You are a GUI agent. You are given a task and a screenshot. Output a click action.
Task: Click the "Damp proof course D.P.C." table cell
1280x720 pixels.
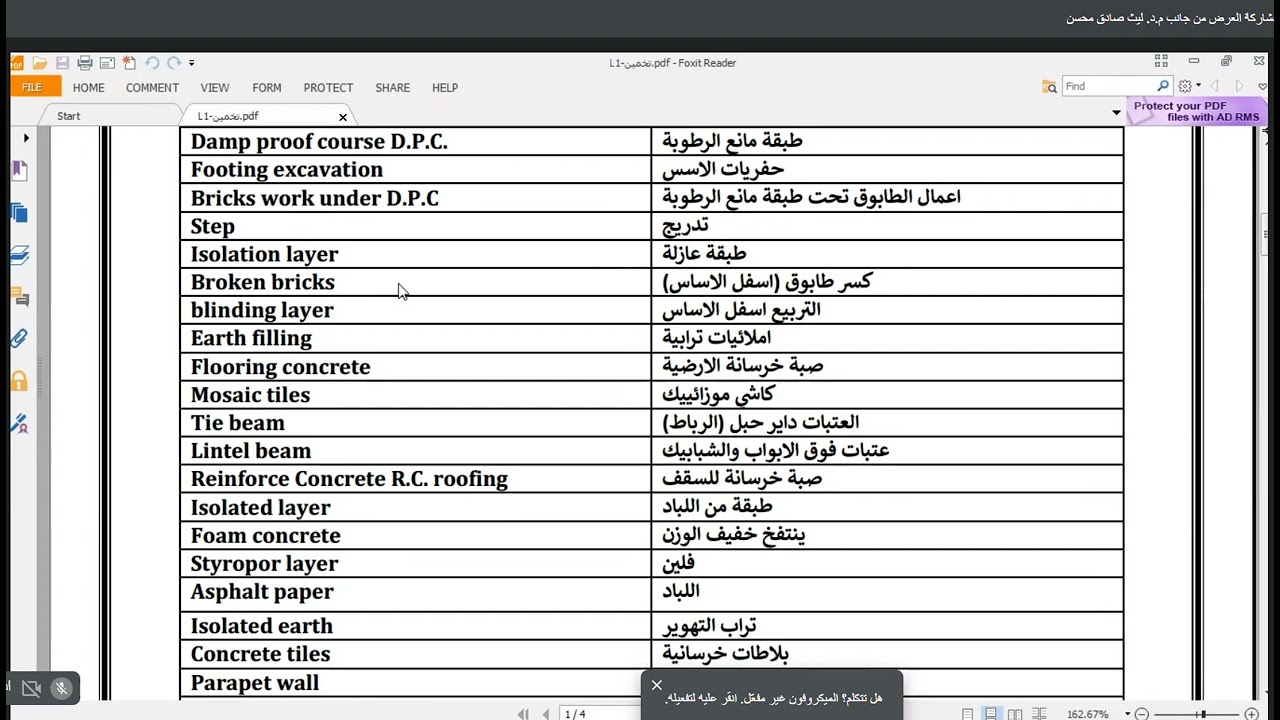tap(416, 141)
